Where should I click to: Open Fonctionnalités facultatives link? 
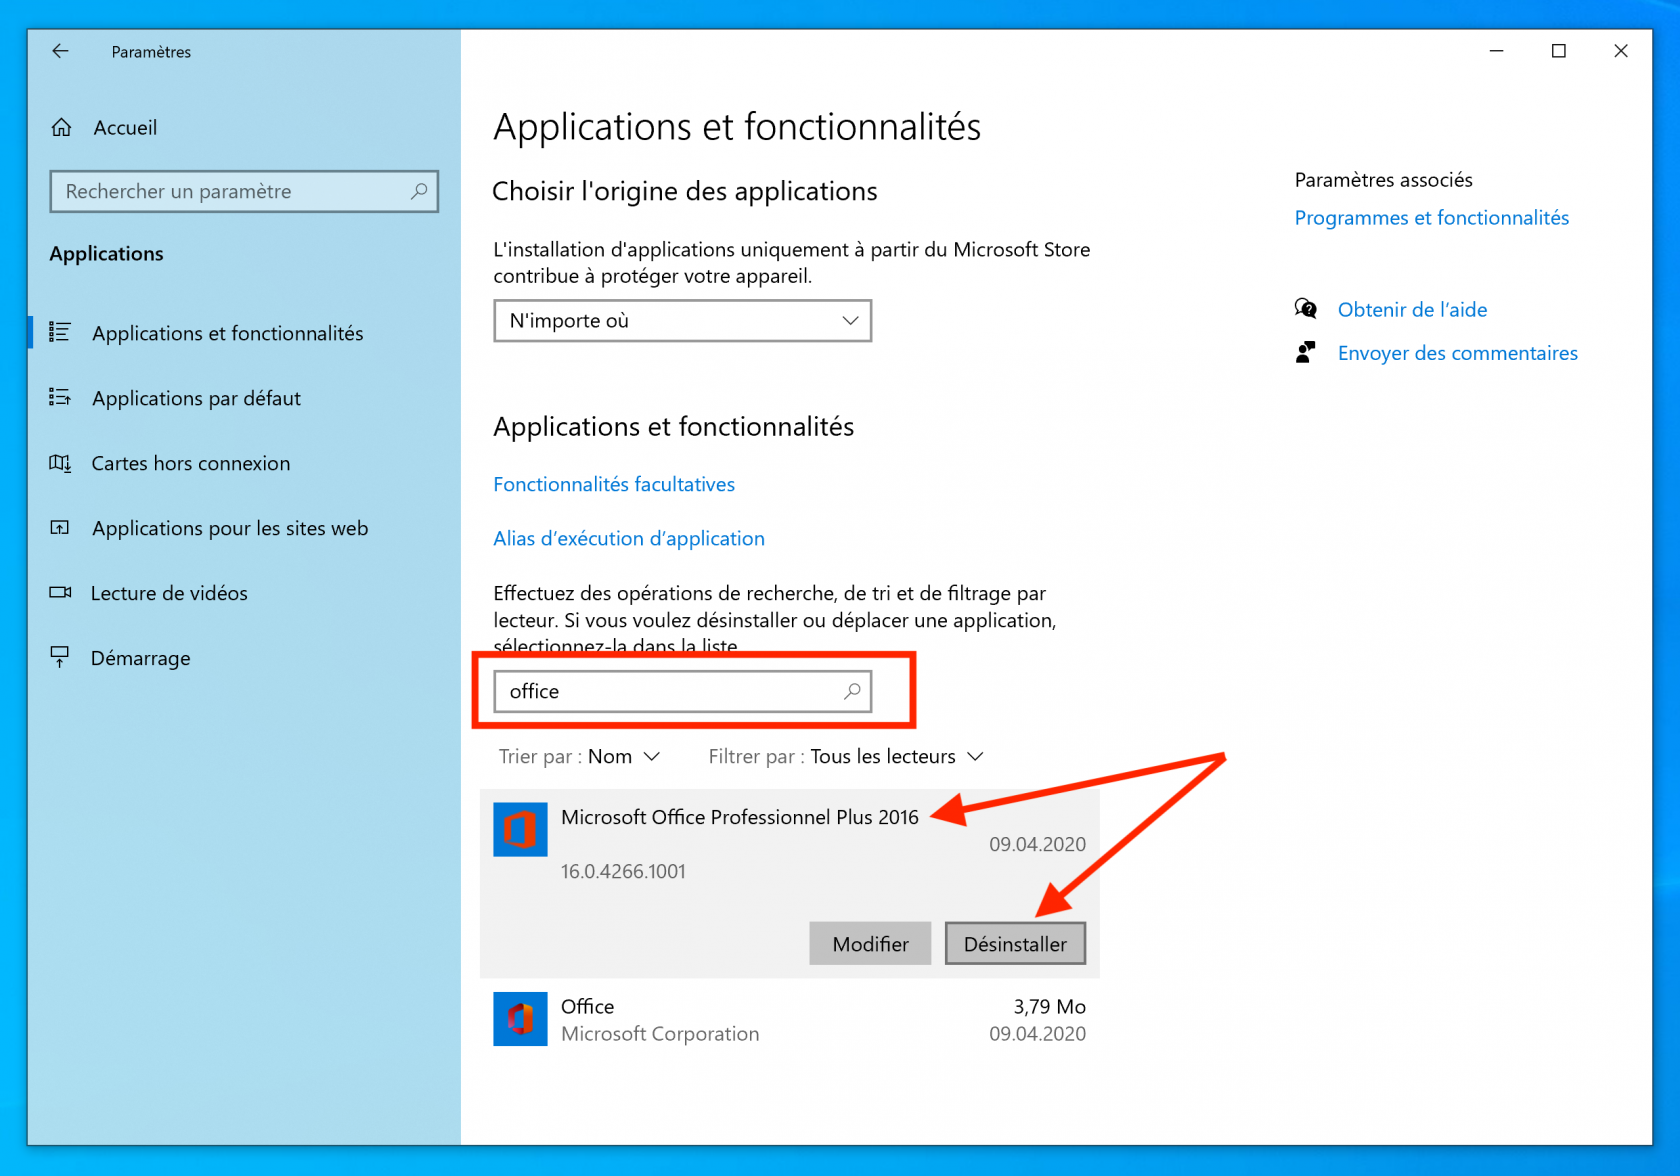(x=614, y=485)
